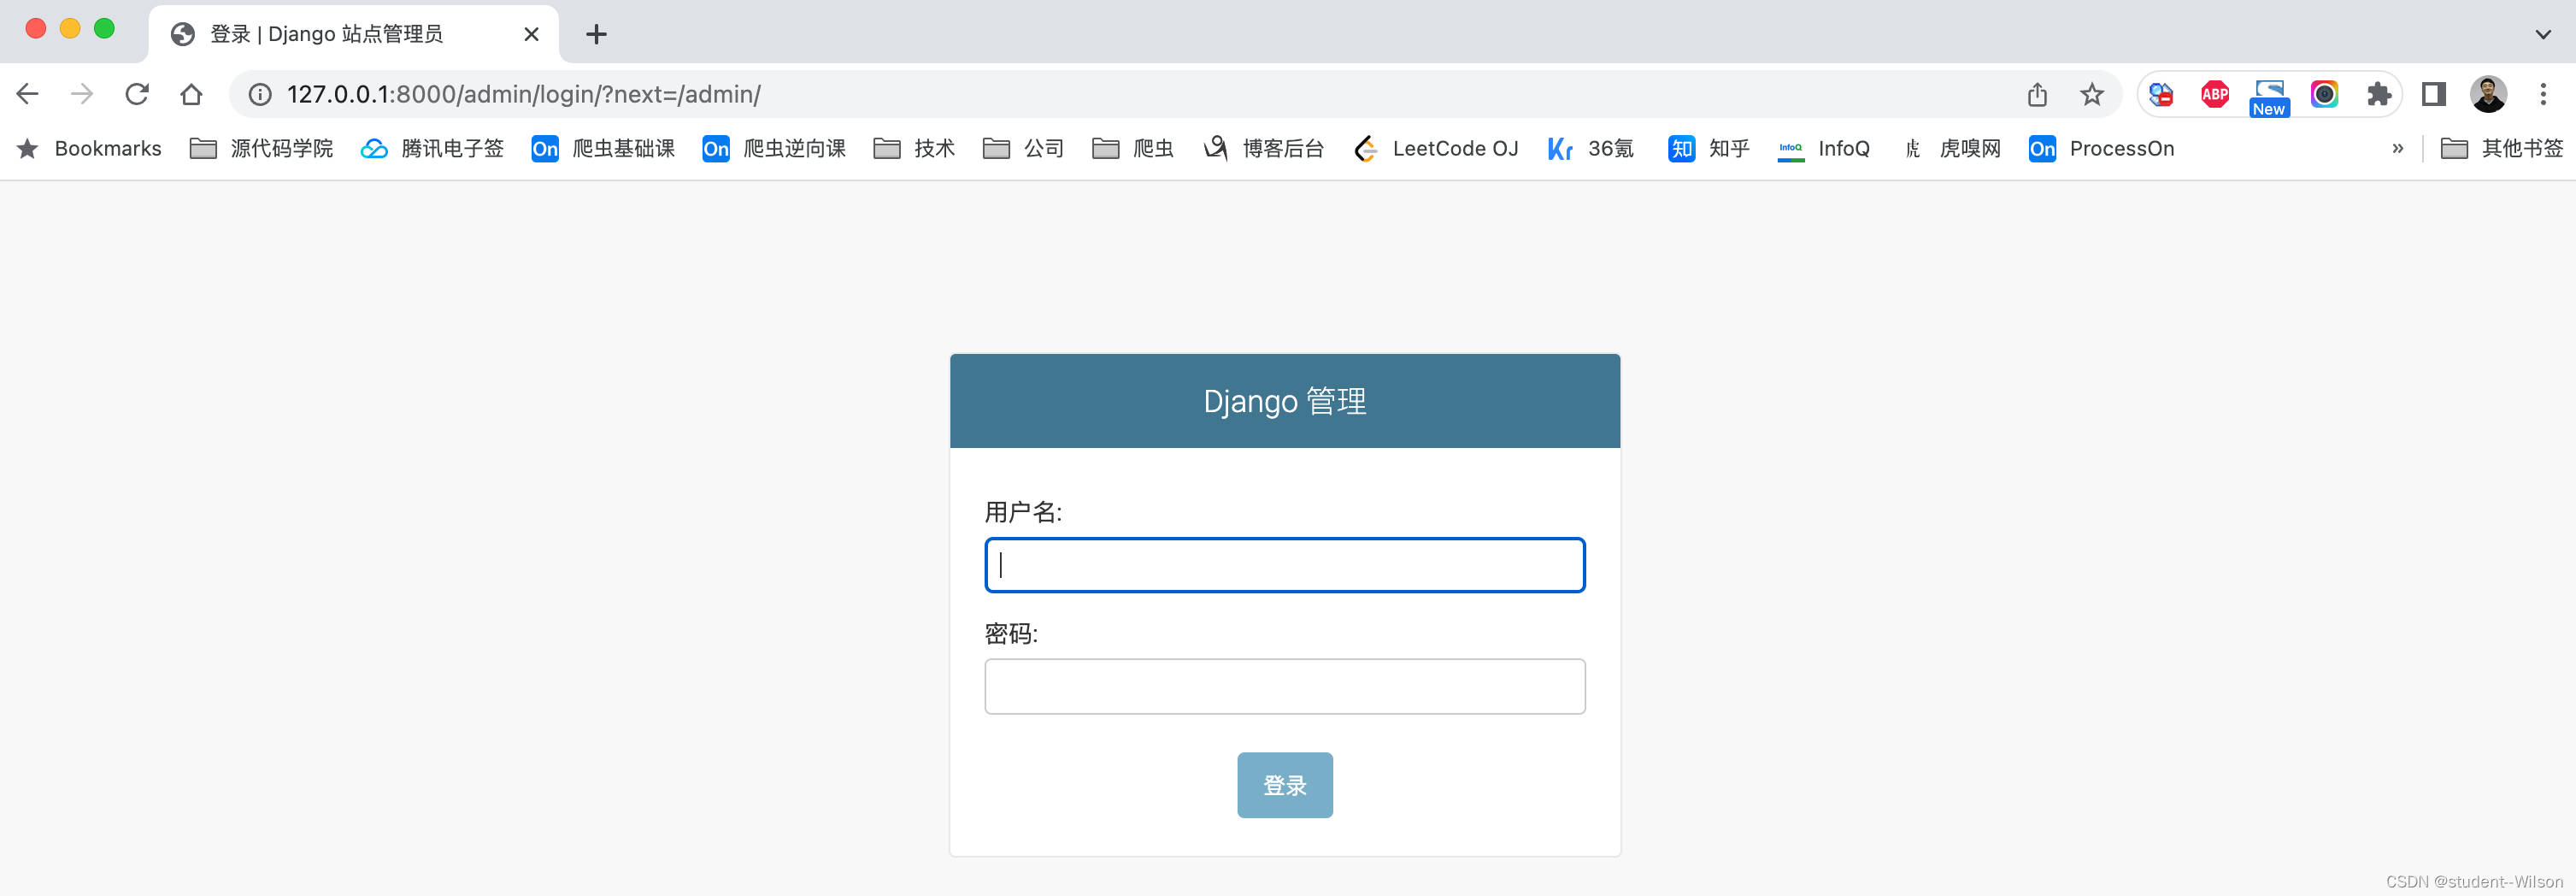Open the extension with New badge
Screen dimensions: 2576x896
point(2269,97)
